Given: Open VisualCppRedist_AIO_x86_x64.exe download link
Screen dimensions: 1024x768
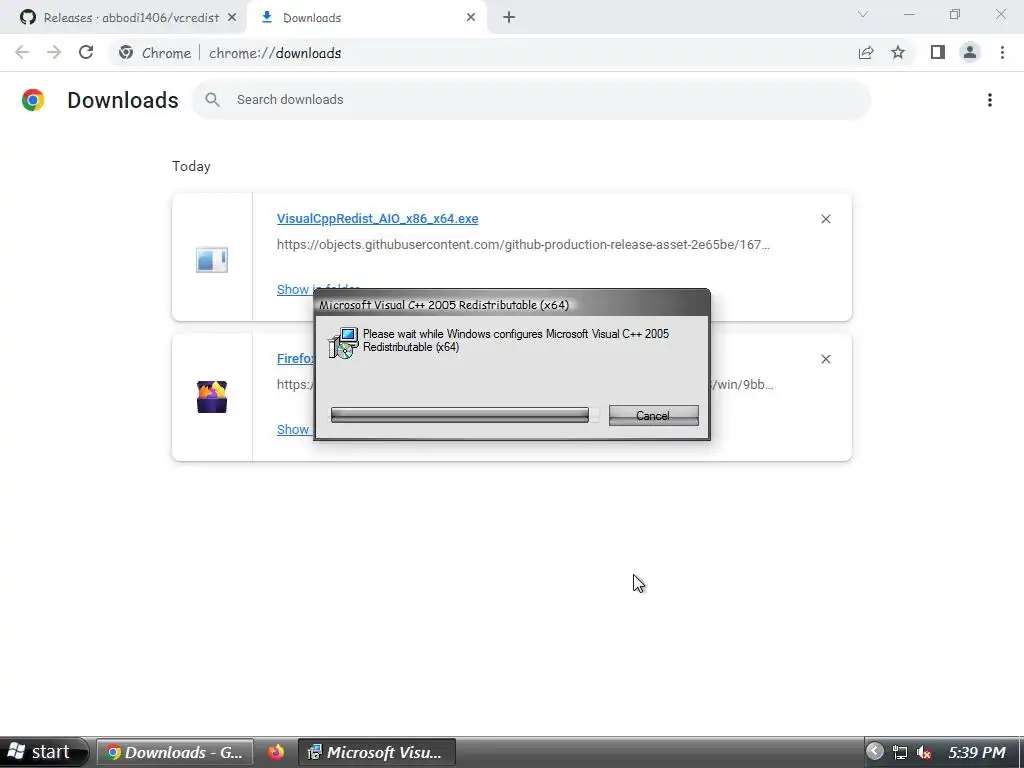Looking at the screenshot, I should point(377,219).
